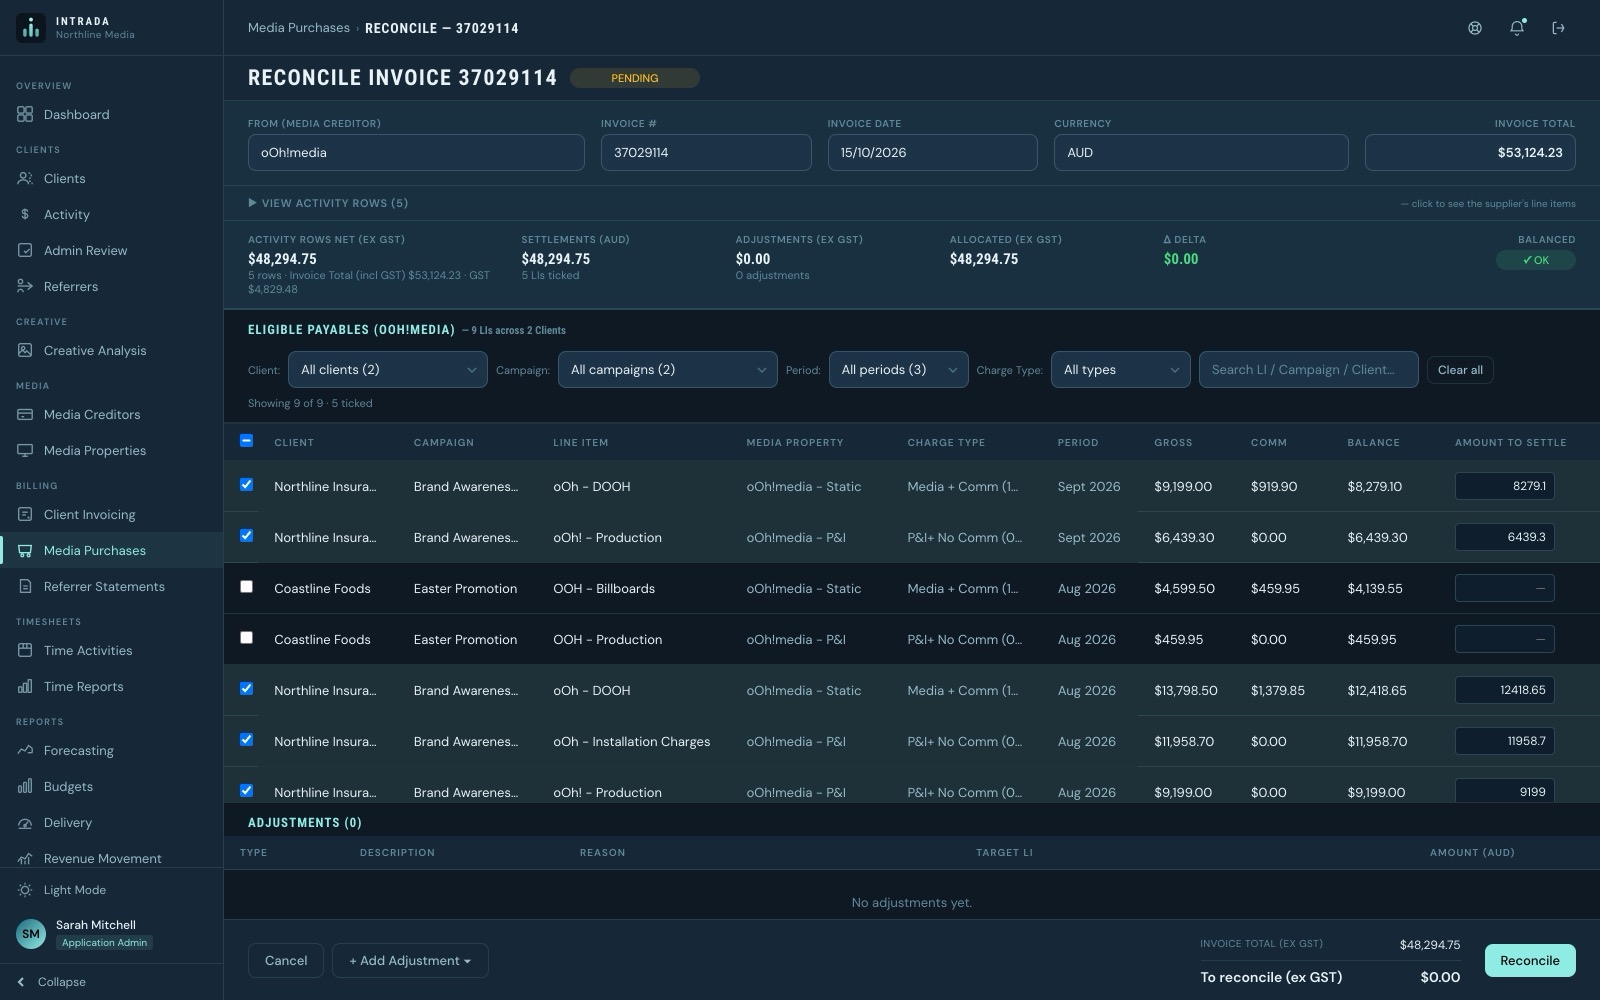This screenshot has height=1000, width=1600.
Task: Expand View Activity Rows (5)
Action: click(x=328, y=203)
